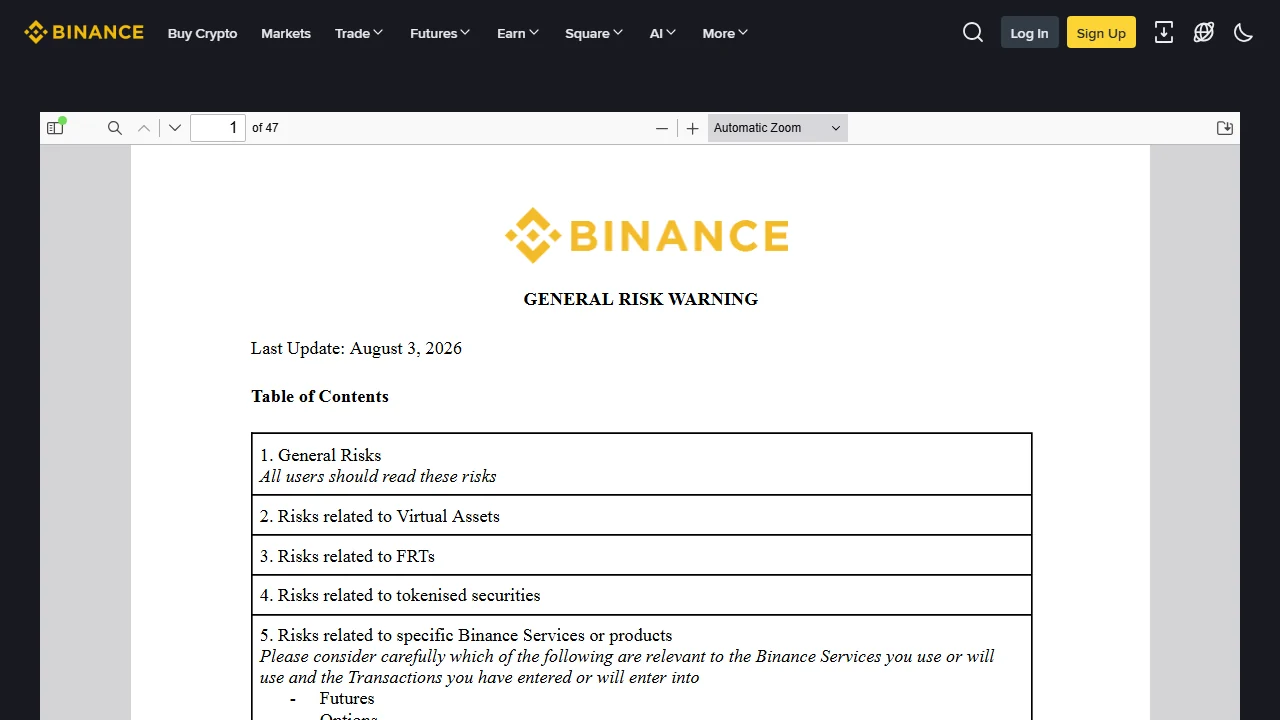Click the Sign Up button

click(1101, 32)
